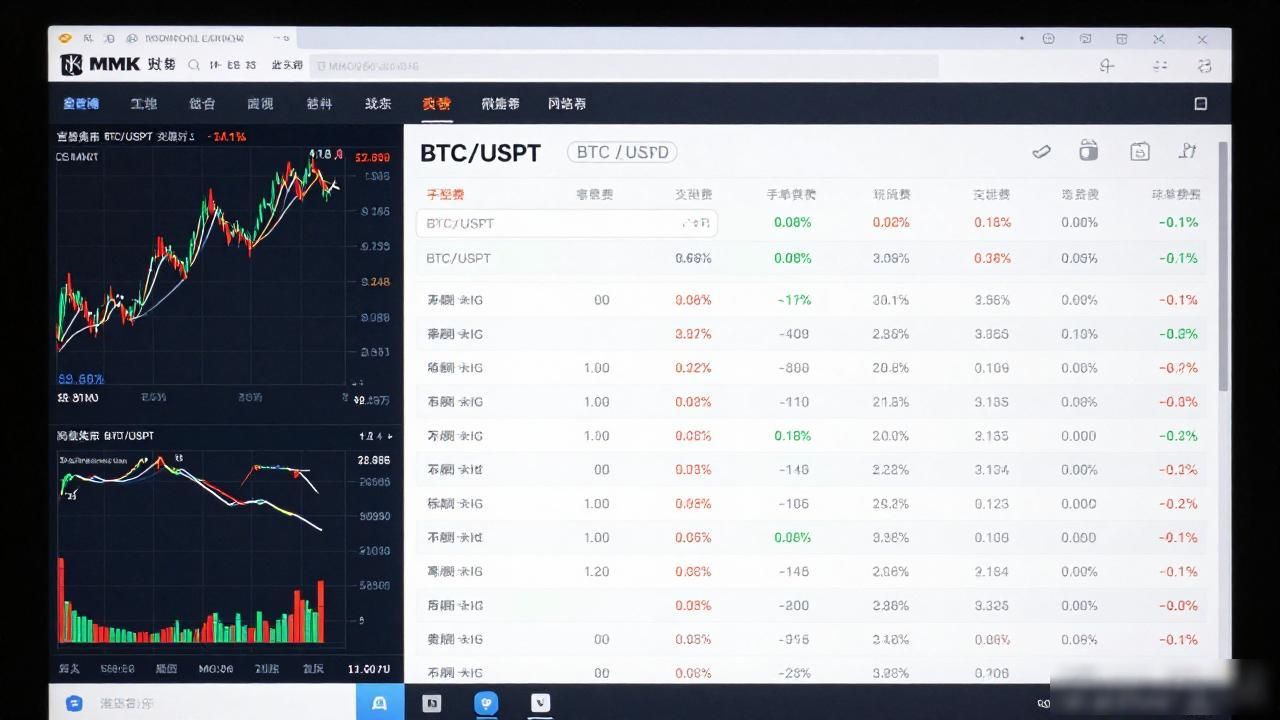Open the white square taskbar icon
Screen dimensions: 1280x720
(x=540, y=703)
